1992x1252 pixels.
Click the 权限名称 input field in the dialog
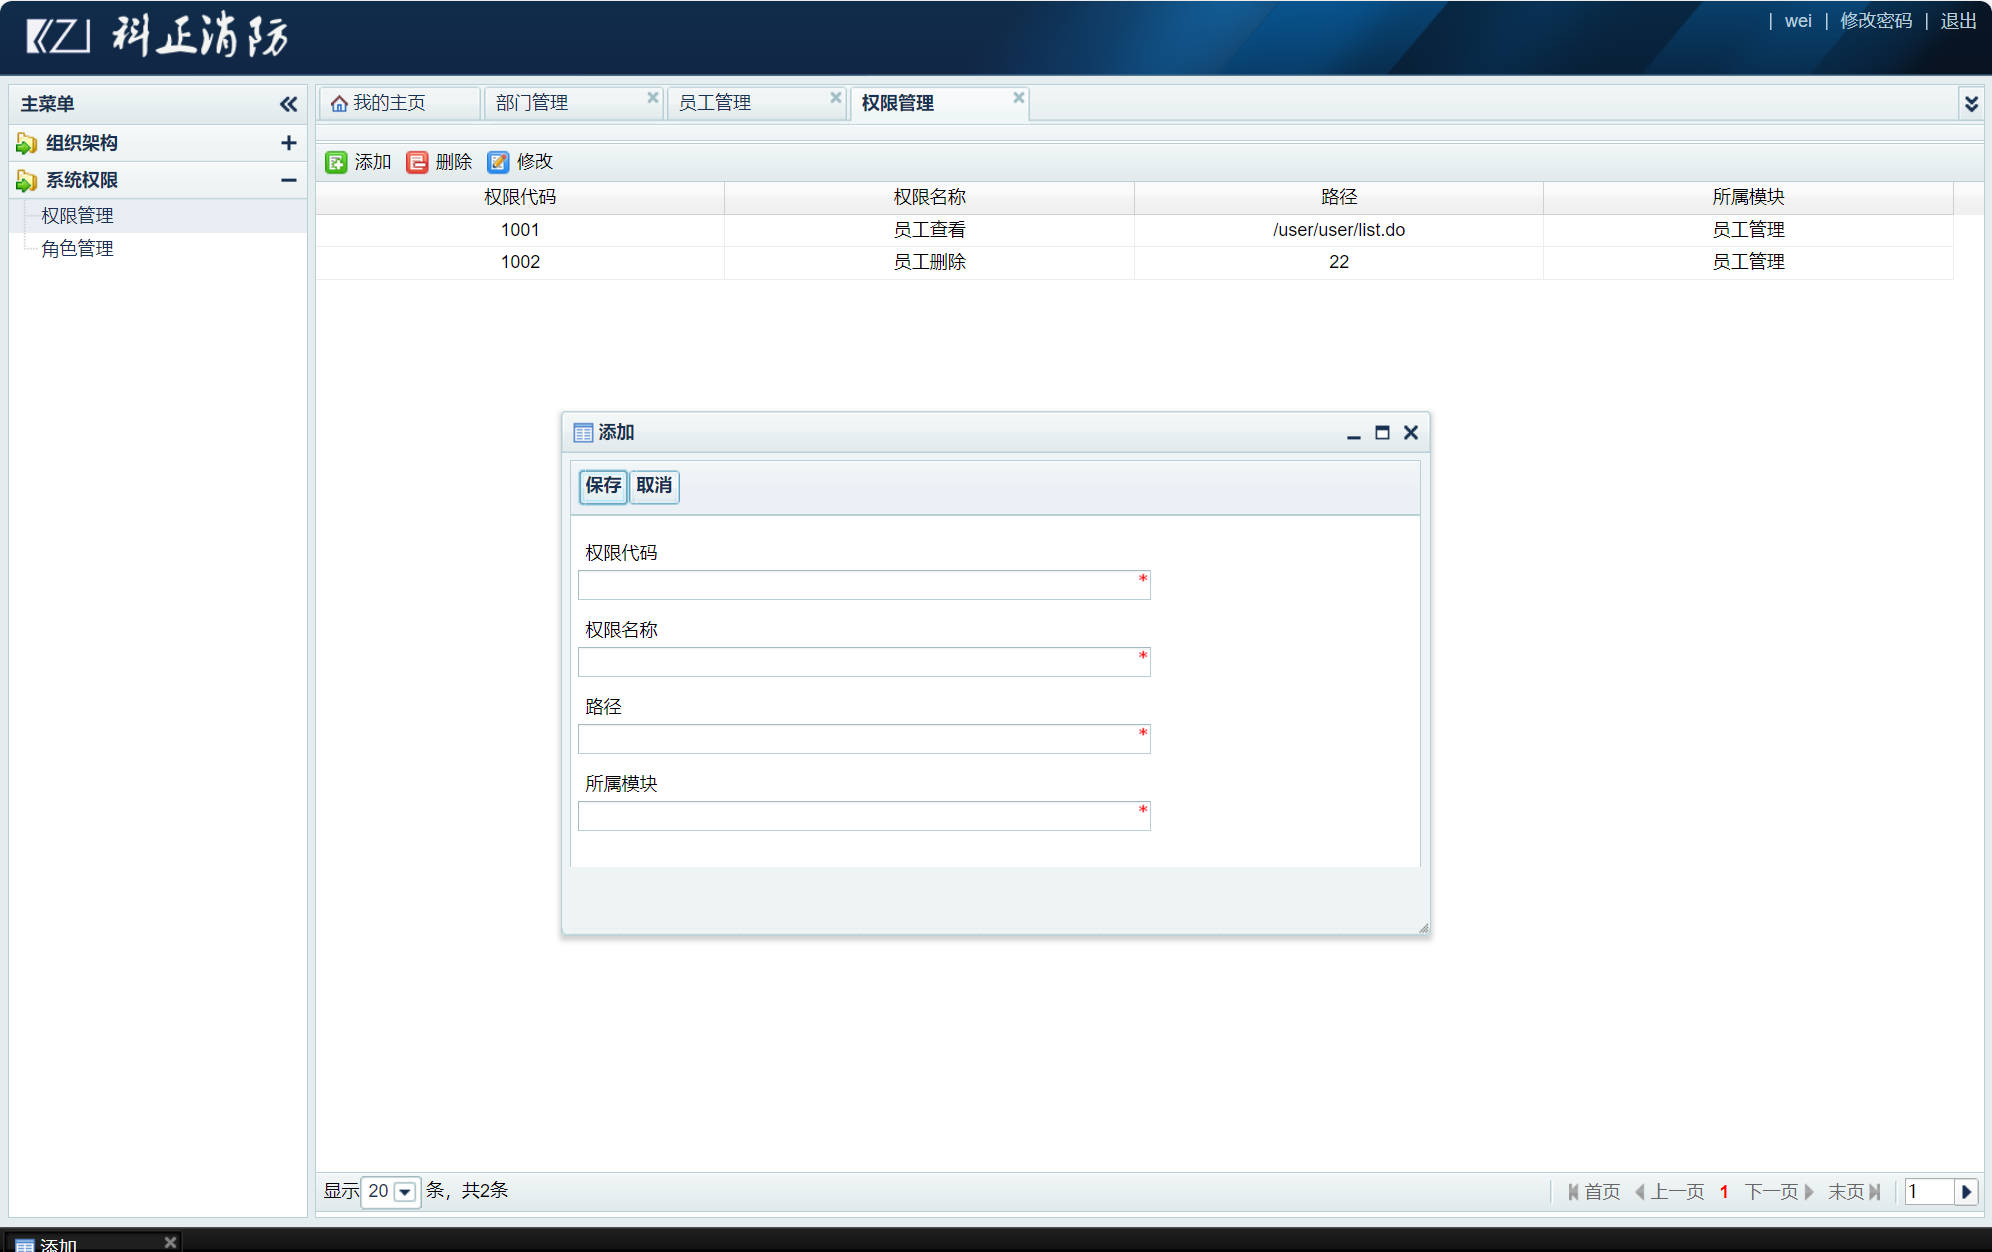pyautogui.click(x=863, y=661)
